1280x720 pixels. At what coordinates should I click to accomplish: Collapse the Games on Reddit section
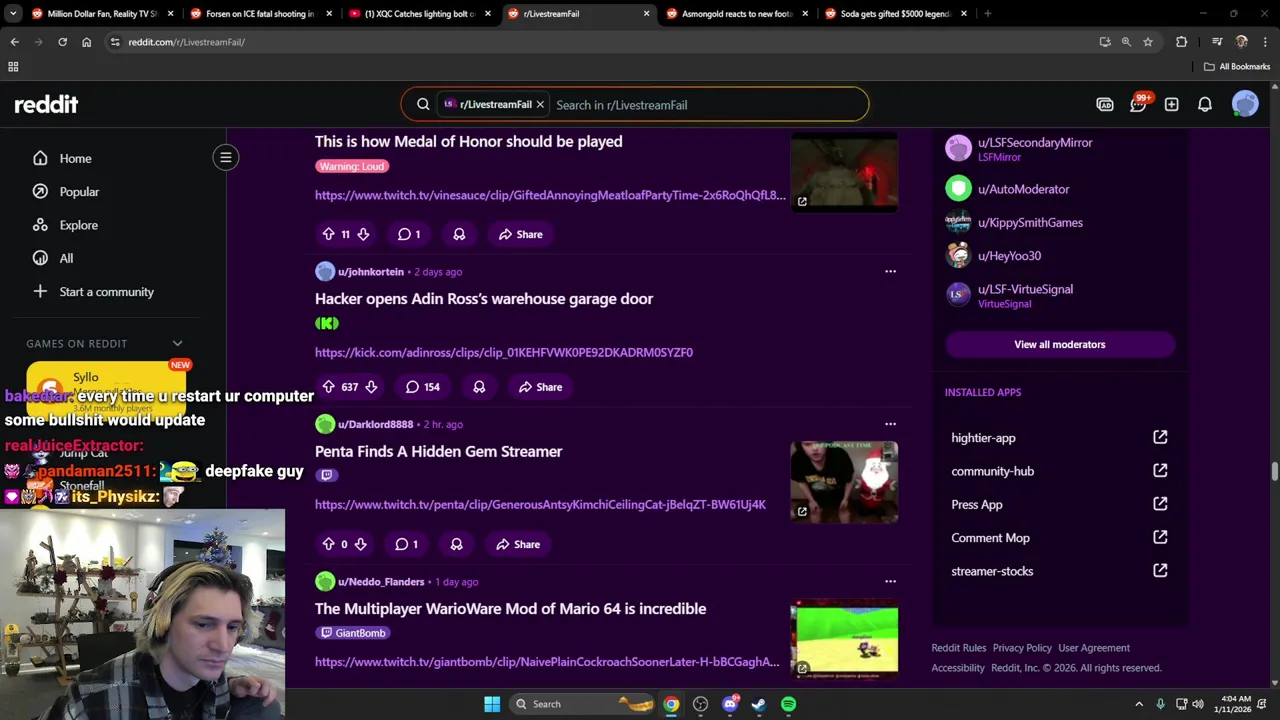pyautogui.click(x=177, y=343)
